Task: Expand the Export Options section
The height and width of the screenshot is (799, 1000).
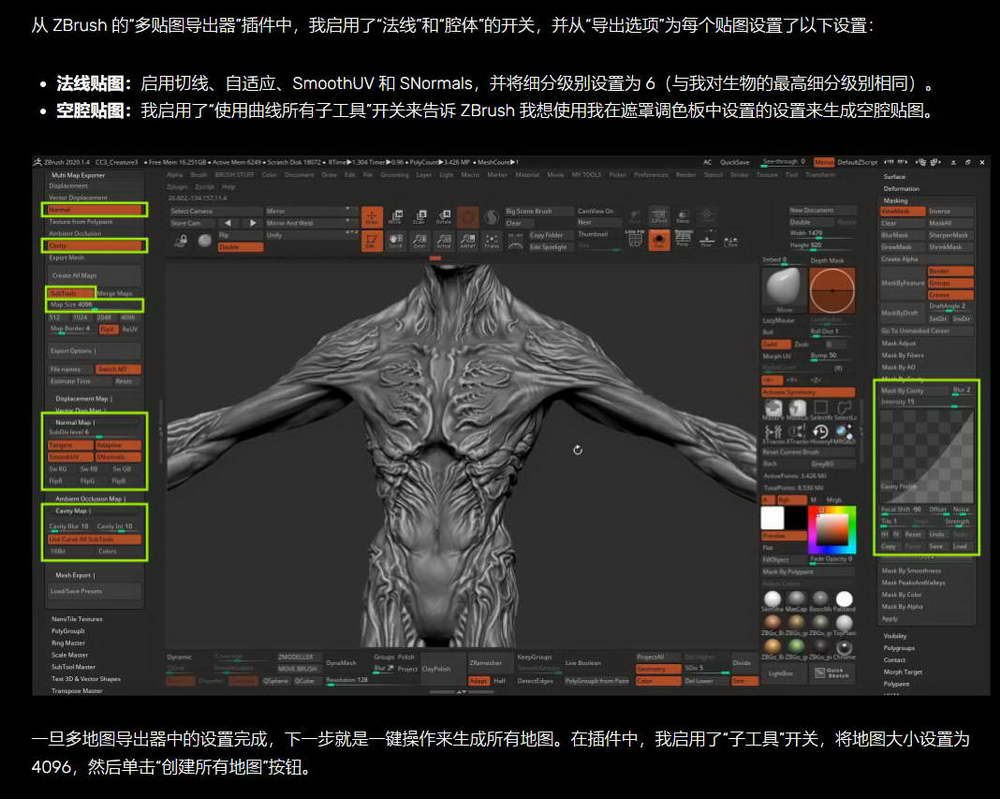Action: tap(94, 350)
